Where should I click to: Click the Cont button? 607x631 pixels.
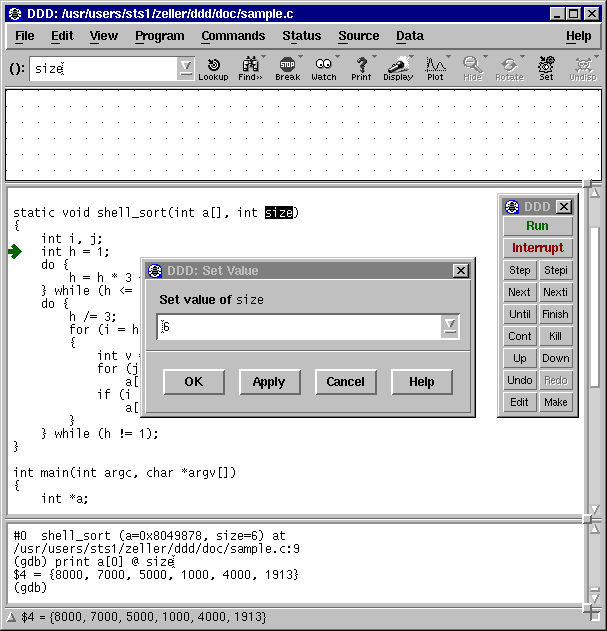click(x=520, y=336)
